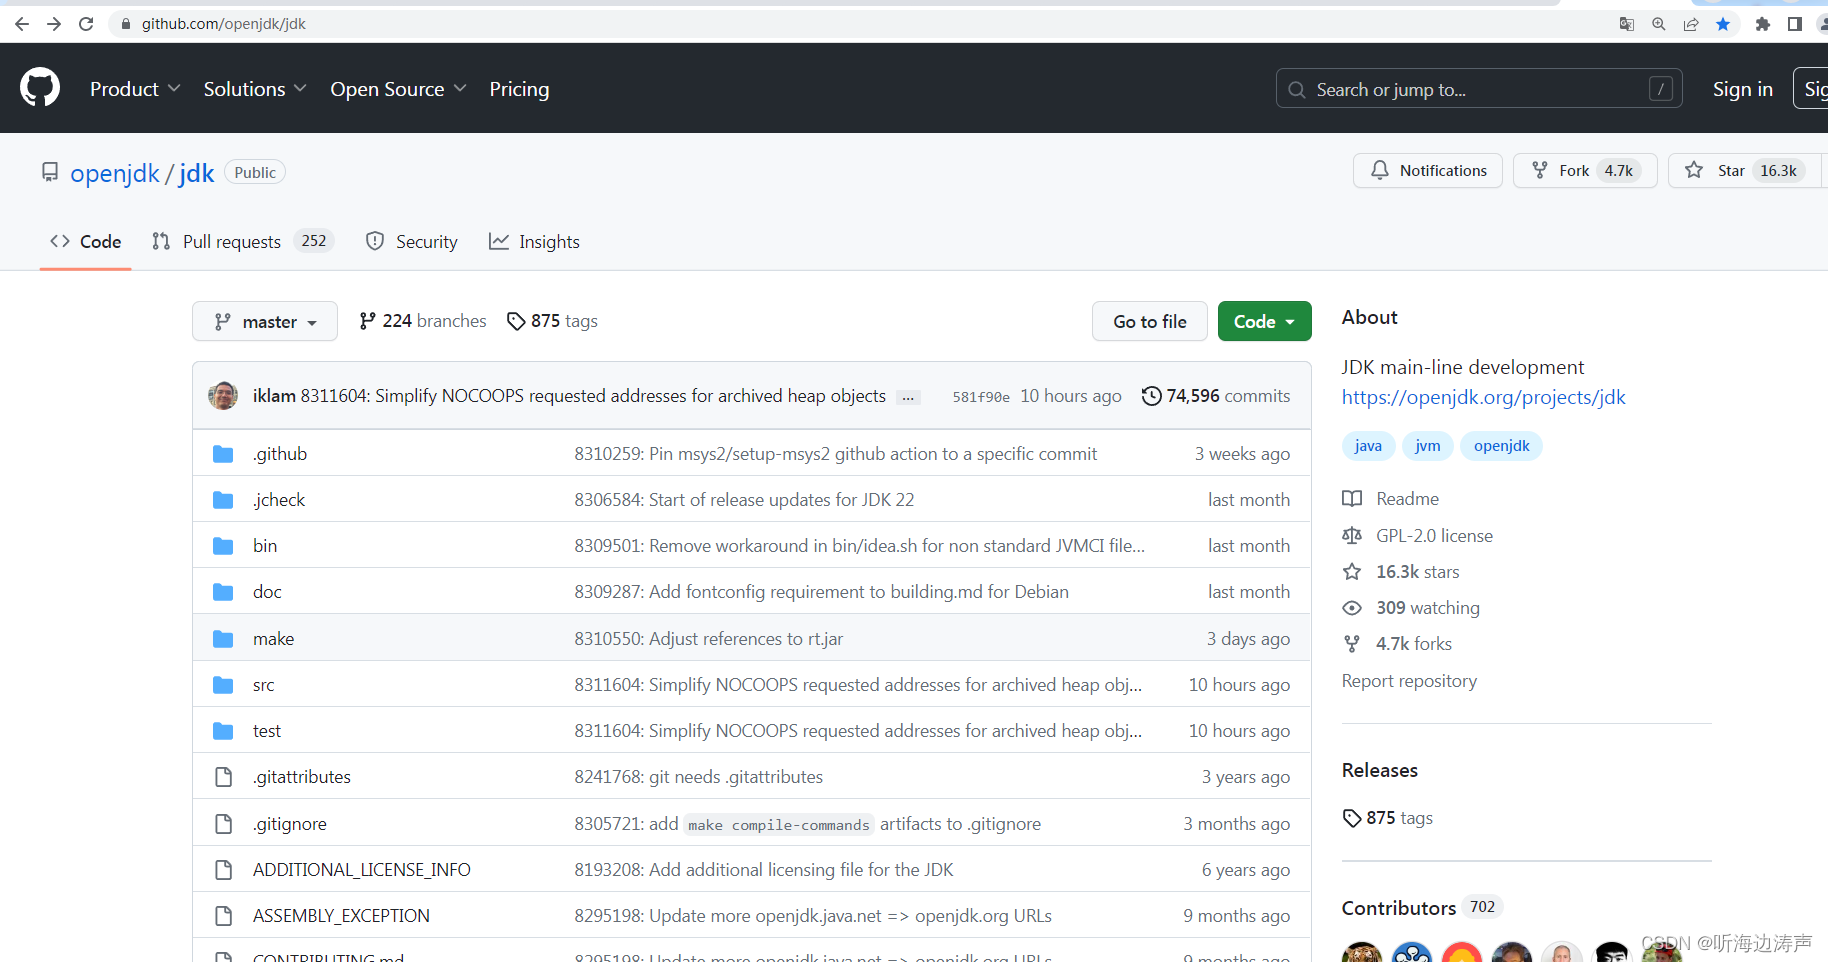This screenshot has height=962, width=1828.
Task: Click the src folder icon
Action: pos(223,685)
